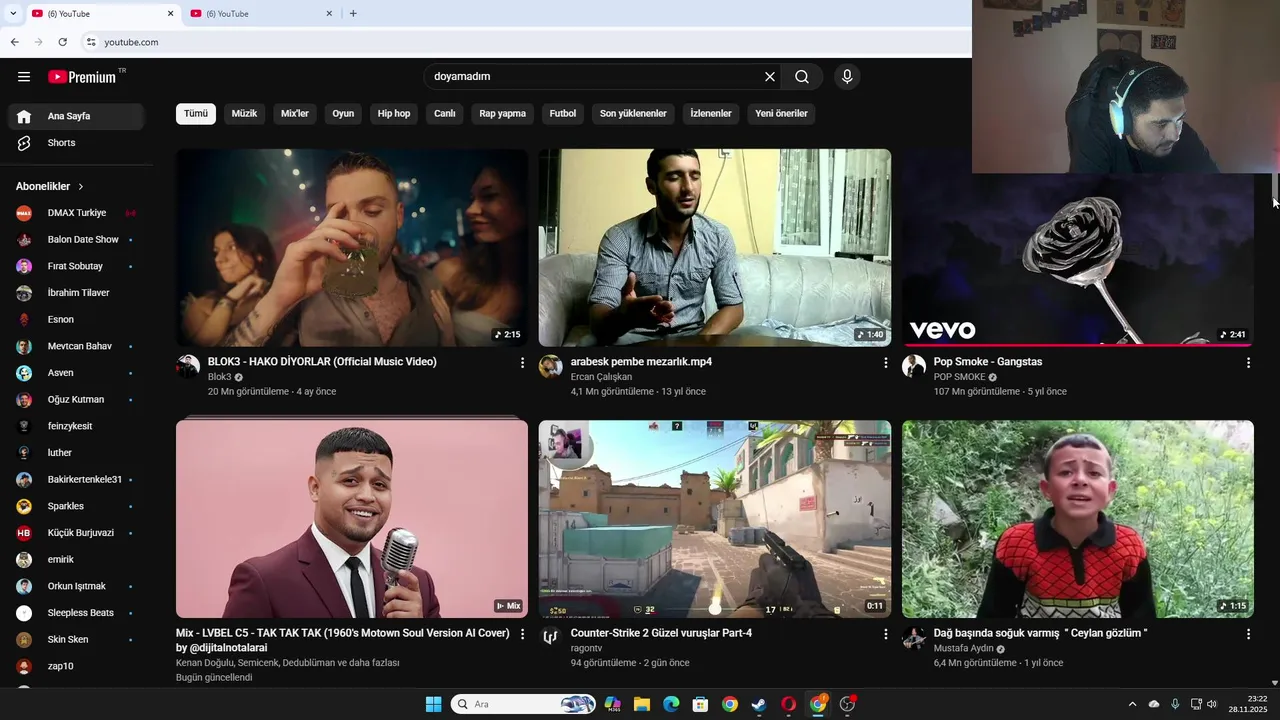Click the POP SMOKE channel avatar
Image resolution: width=1280 pixels, height=720 pixels.
914,366
